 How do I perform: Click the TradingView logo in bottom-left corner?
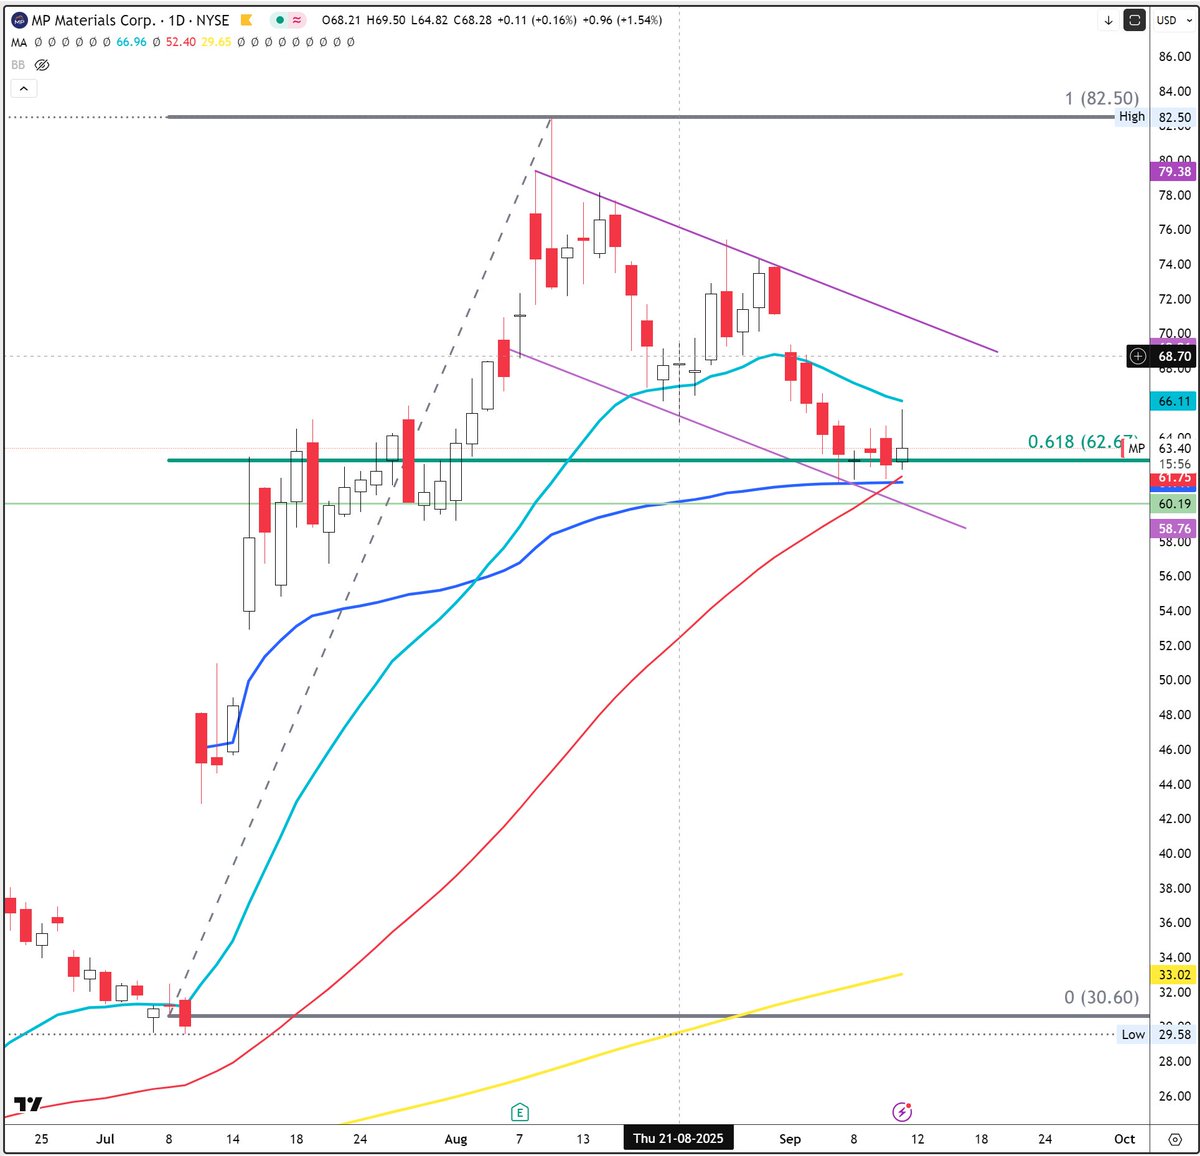(28, 1104)
